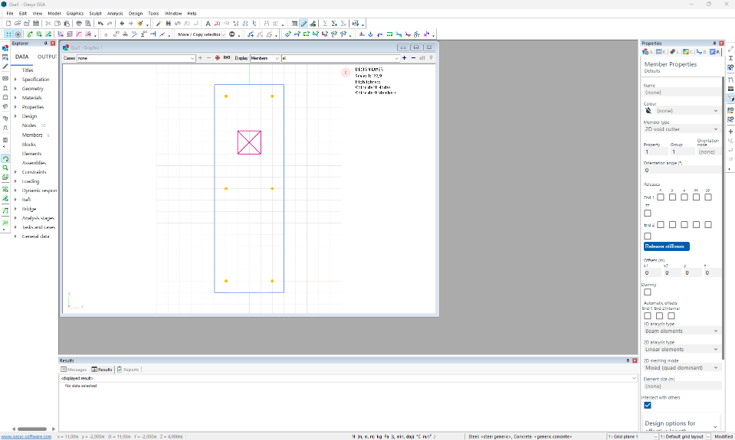Open the Sculpt menu
This screenshot has height=440, width=735.
click(x=95, y=13)
